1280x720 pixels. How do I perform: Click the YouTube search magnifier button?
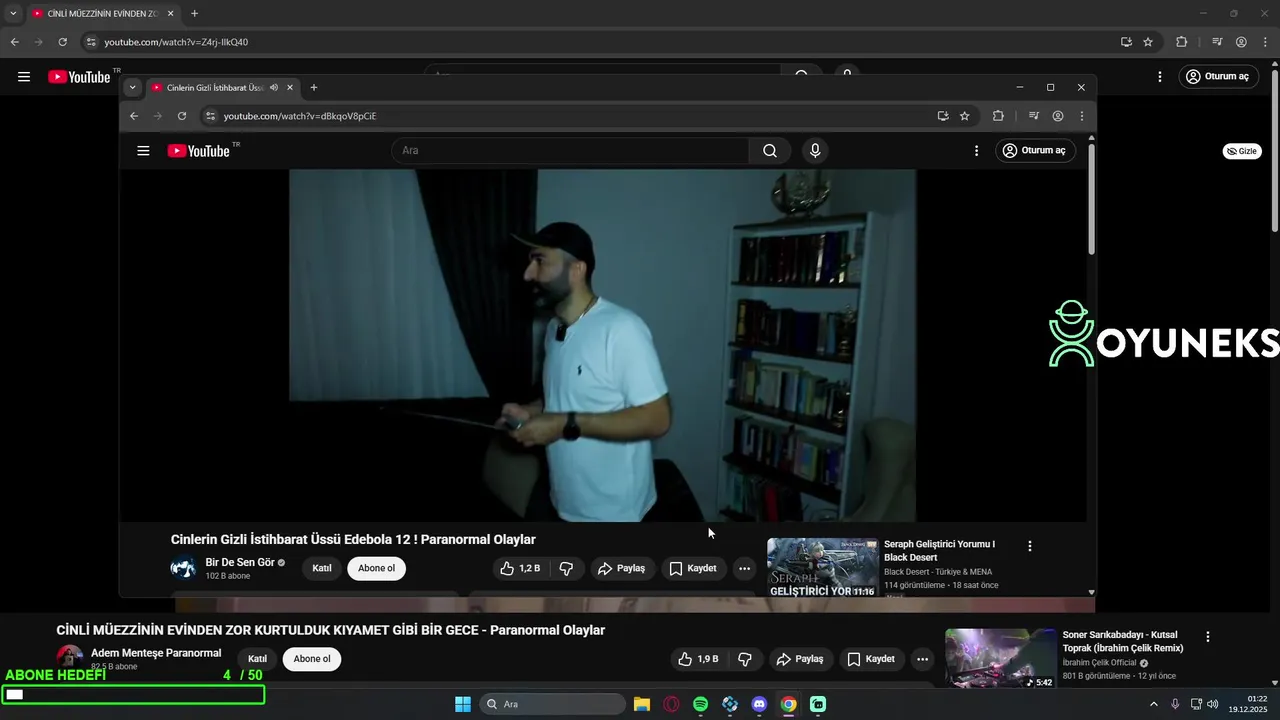tap(770, 151)
